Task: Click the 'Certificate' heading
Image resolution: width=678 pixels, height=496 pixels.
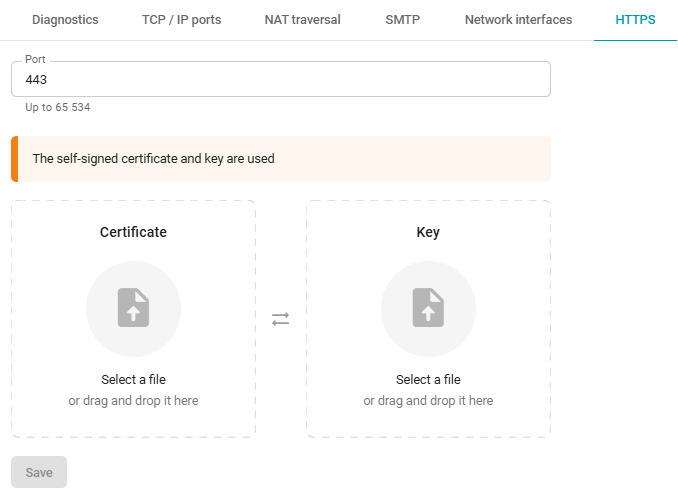Action: coord(133,232)
